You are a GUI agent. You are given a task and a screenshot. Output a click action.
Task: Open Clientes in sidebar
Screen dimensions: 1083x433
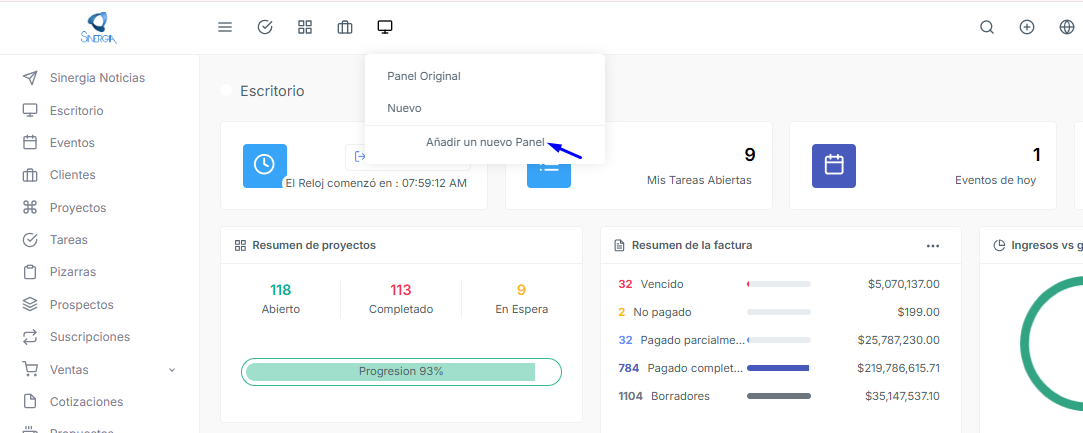pyautogui.click(x=73, y=175)
